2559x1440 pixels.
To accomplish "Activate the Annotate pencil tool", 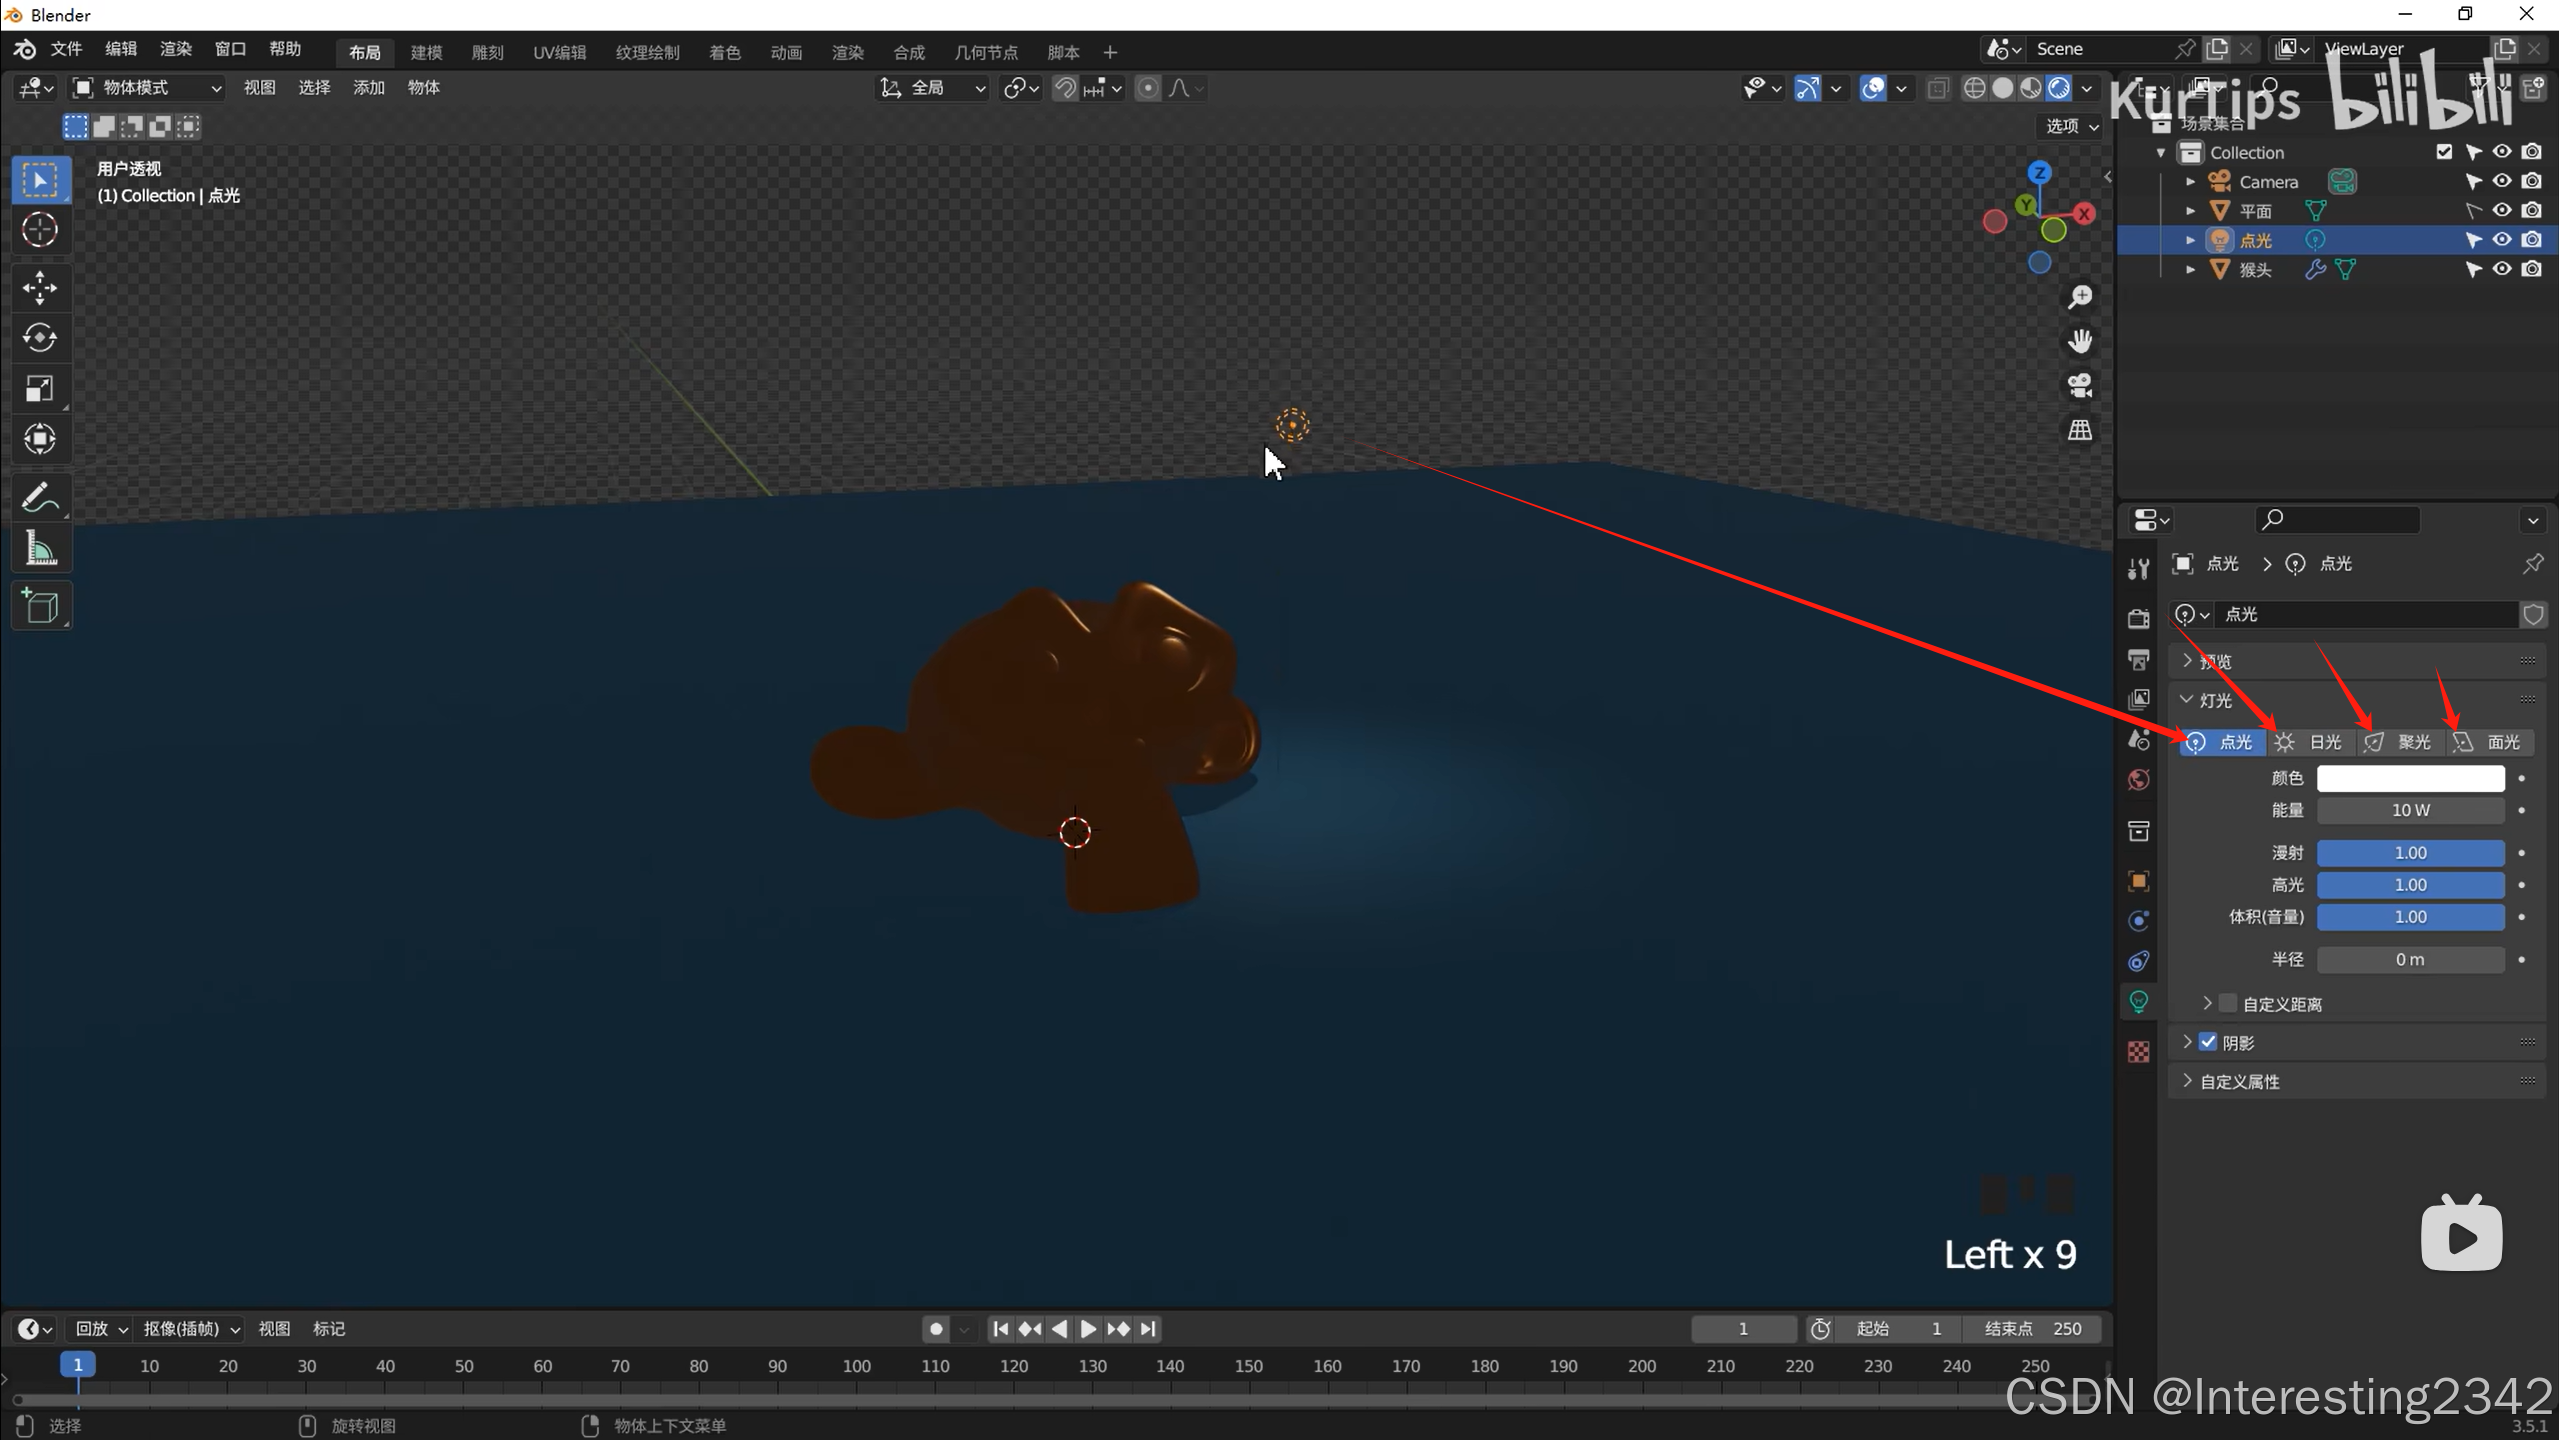I will pos(40,497).
